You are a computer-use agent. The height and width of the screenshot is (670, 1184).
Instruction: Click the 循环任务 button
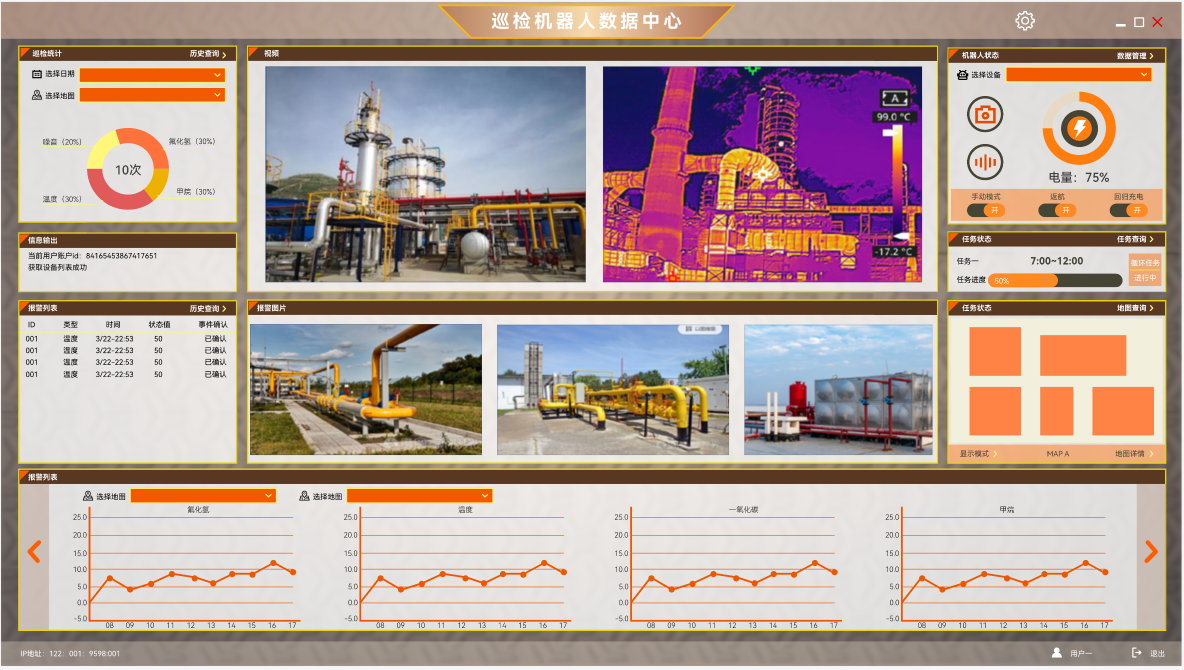1144,262
